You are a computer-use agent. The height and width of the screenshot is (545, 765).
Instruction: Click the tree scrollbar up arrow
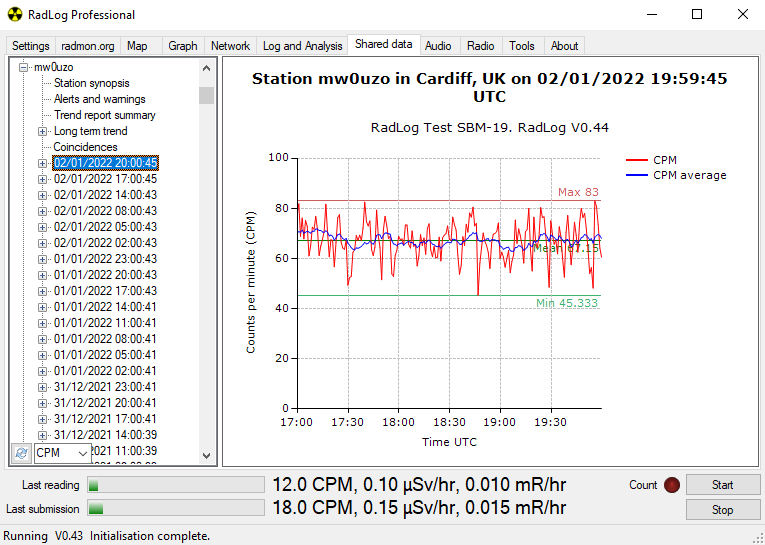click(206, 68)
